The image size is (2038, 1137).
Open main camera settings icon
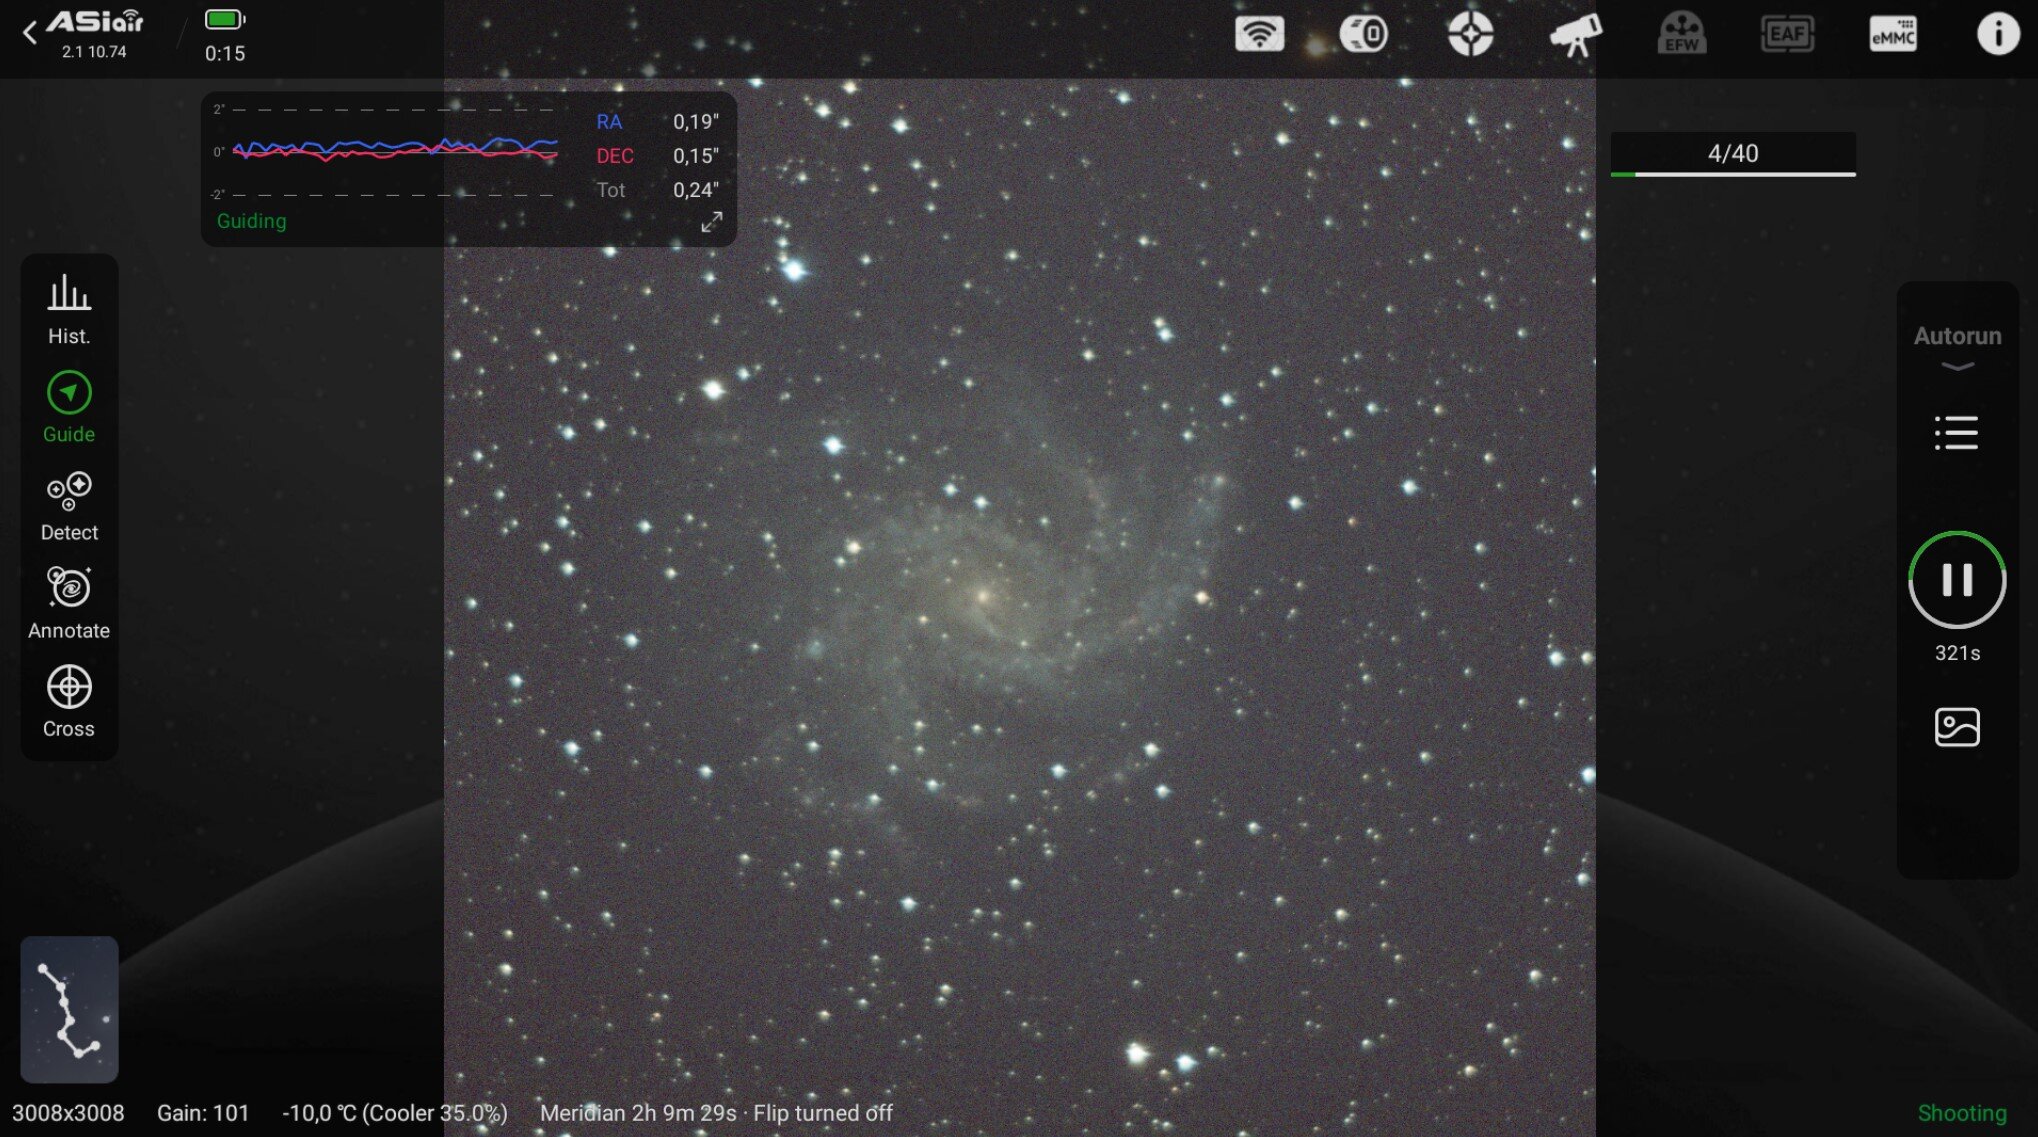1364,34
